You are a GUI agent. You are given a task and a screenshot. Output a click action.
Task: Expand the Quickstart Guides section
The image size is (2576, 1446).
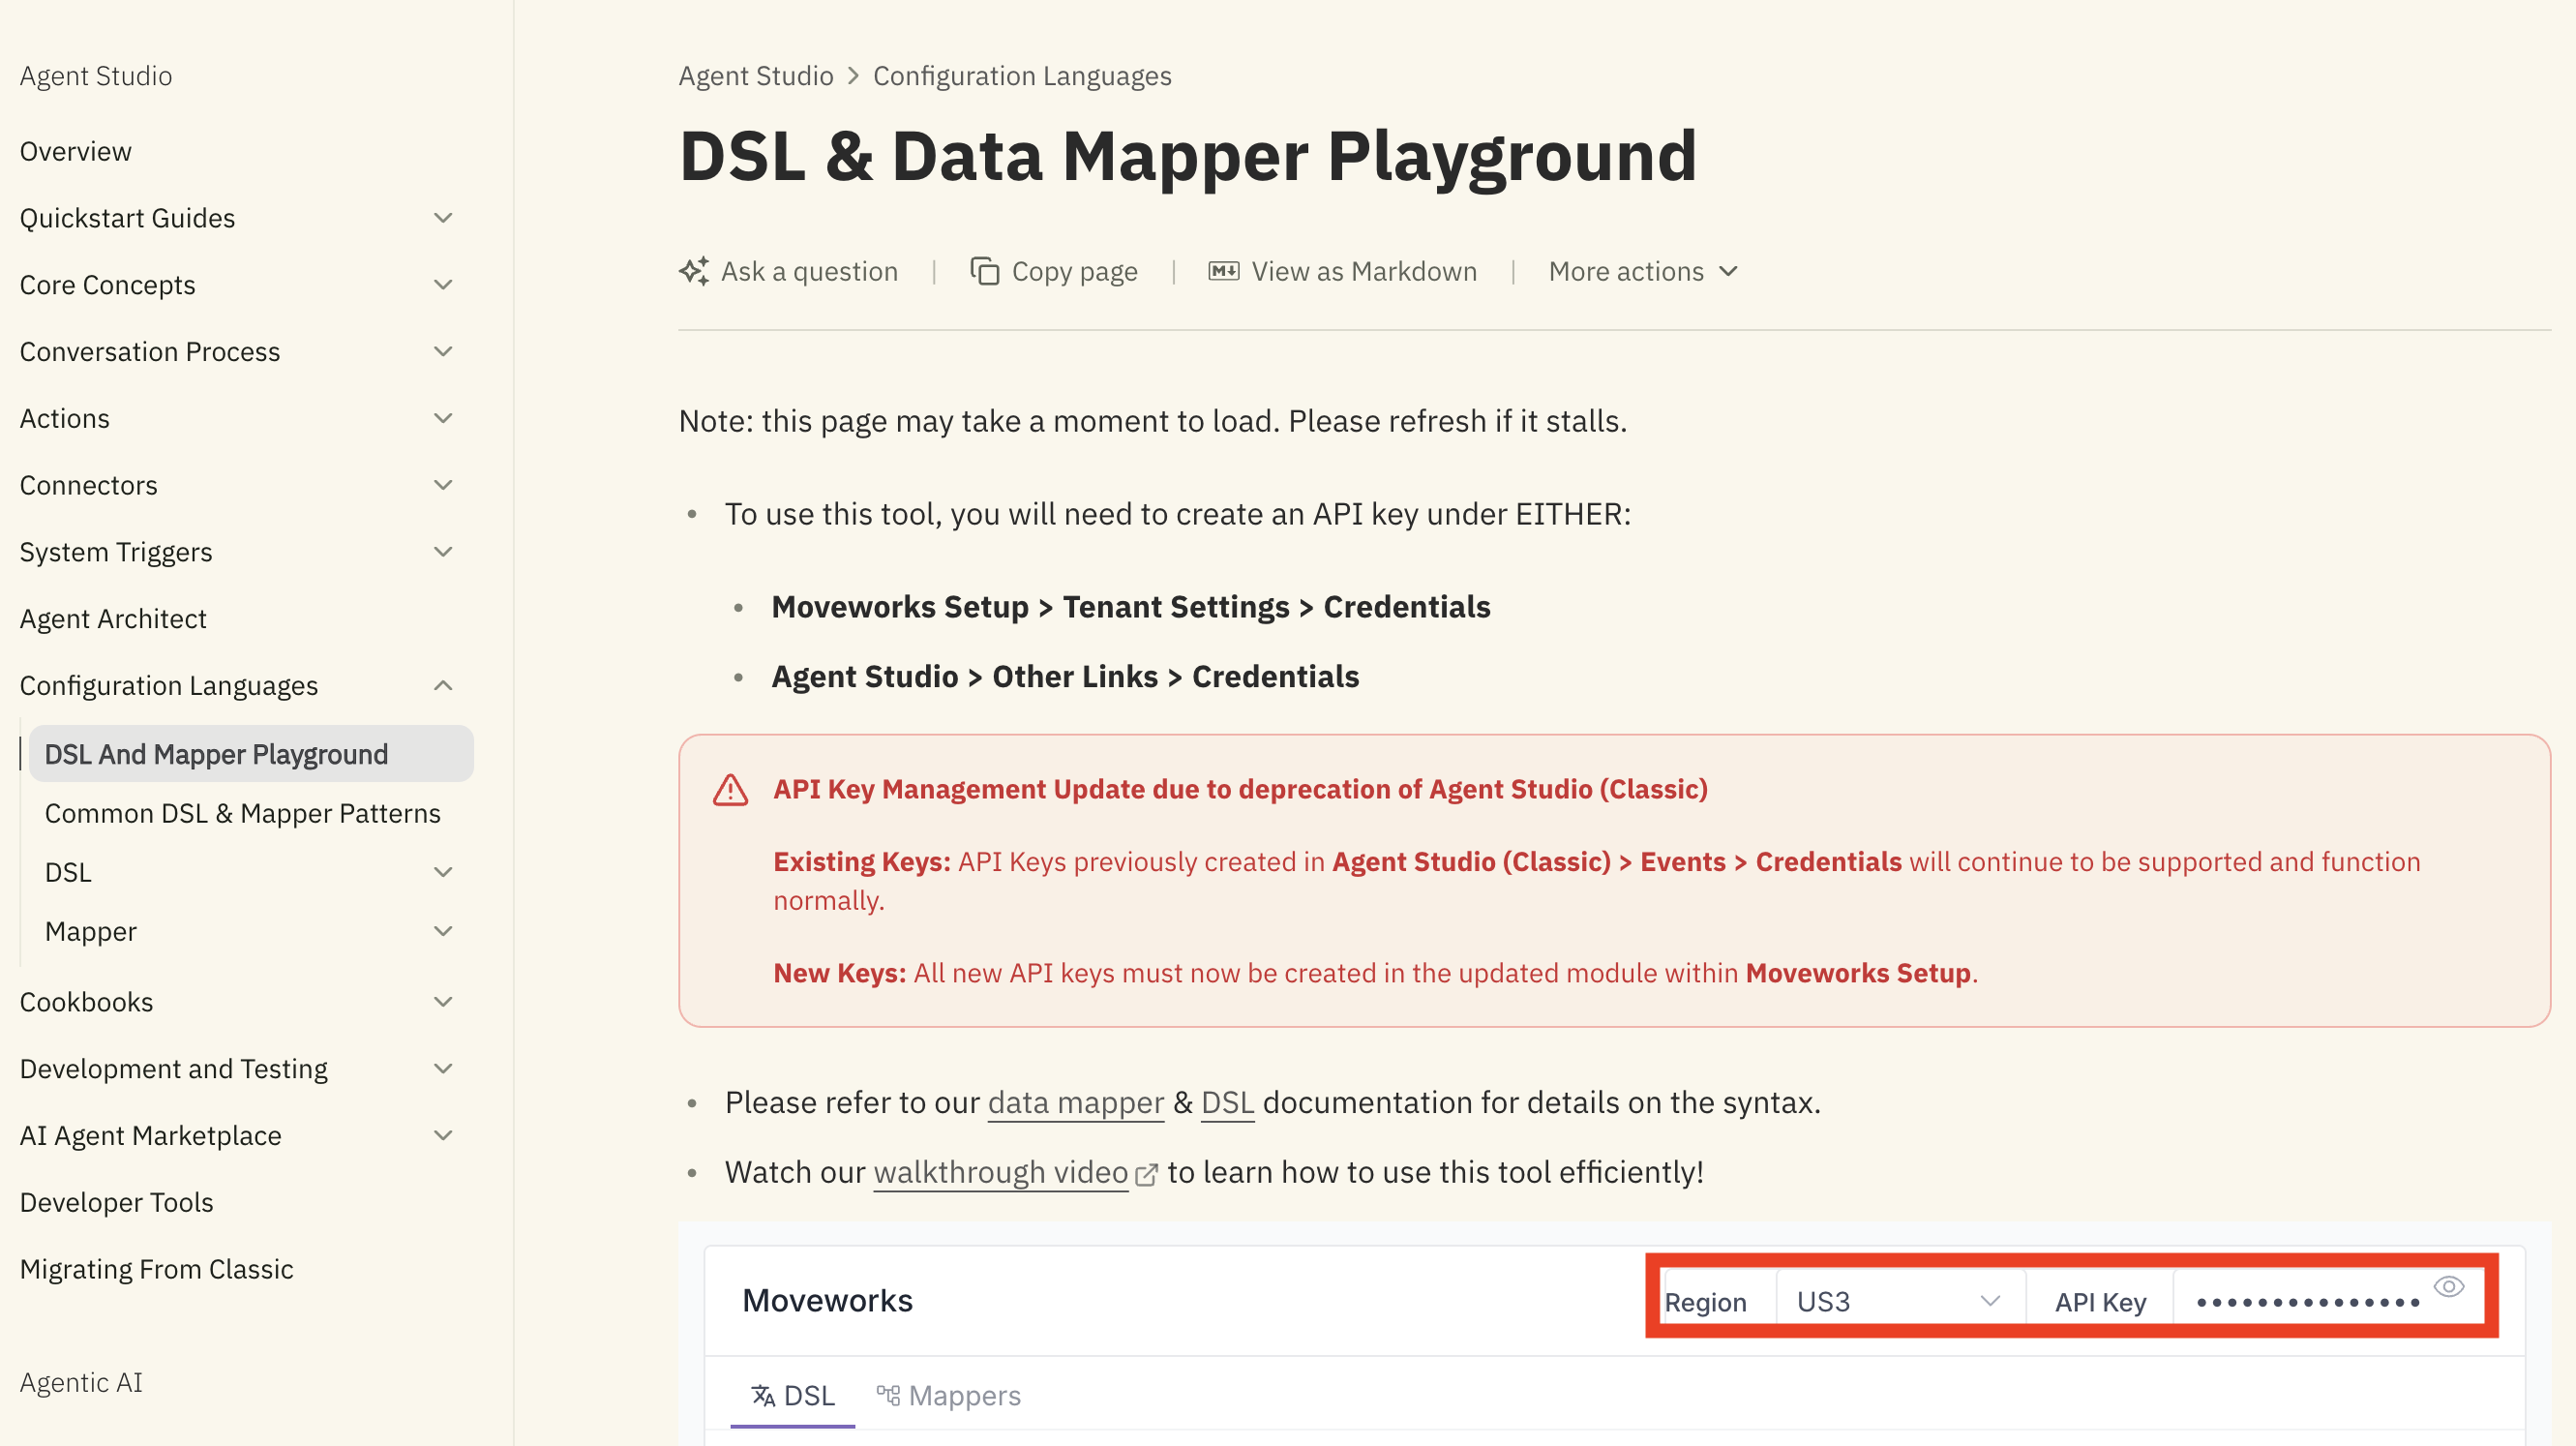coord(443,218)
